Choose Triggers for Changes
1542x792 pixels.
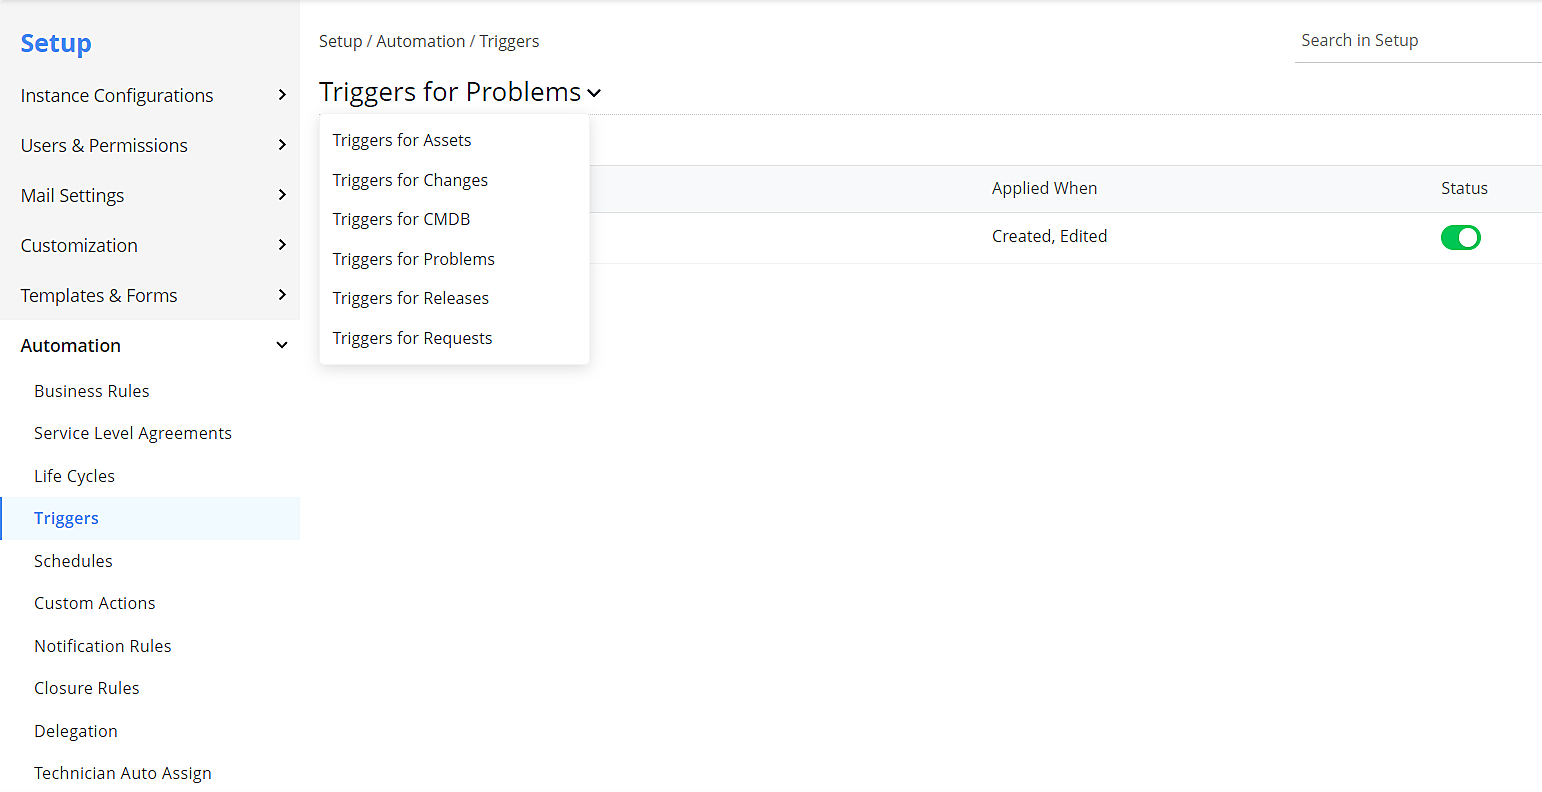410,180
